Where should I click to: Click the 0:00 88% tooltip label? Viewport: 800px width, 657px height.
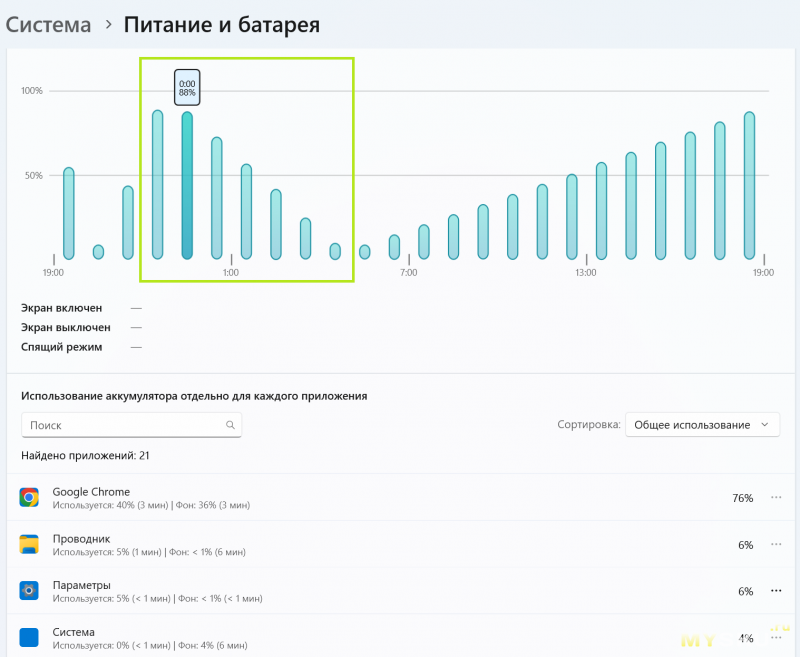(x=187, y=84)
